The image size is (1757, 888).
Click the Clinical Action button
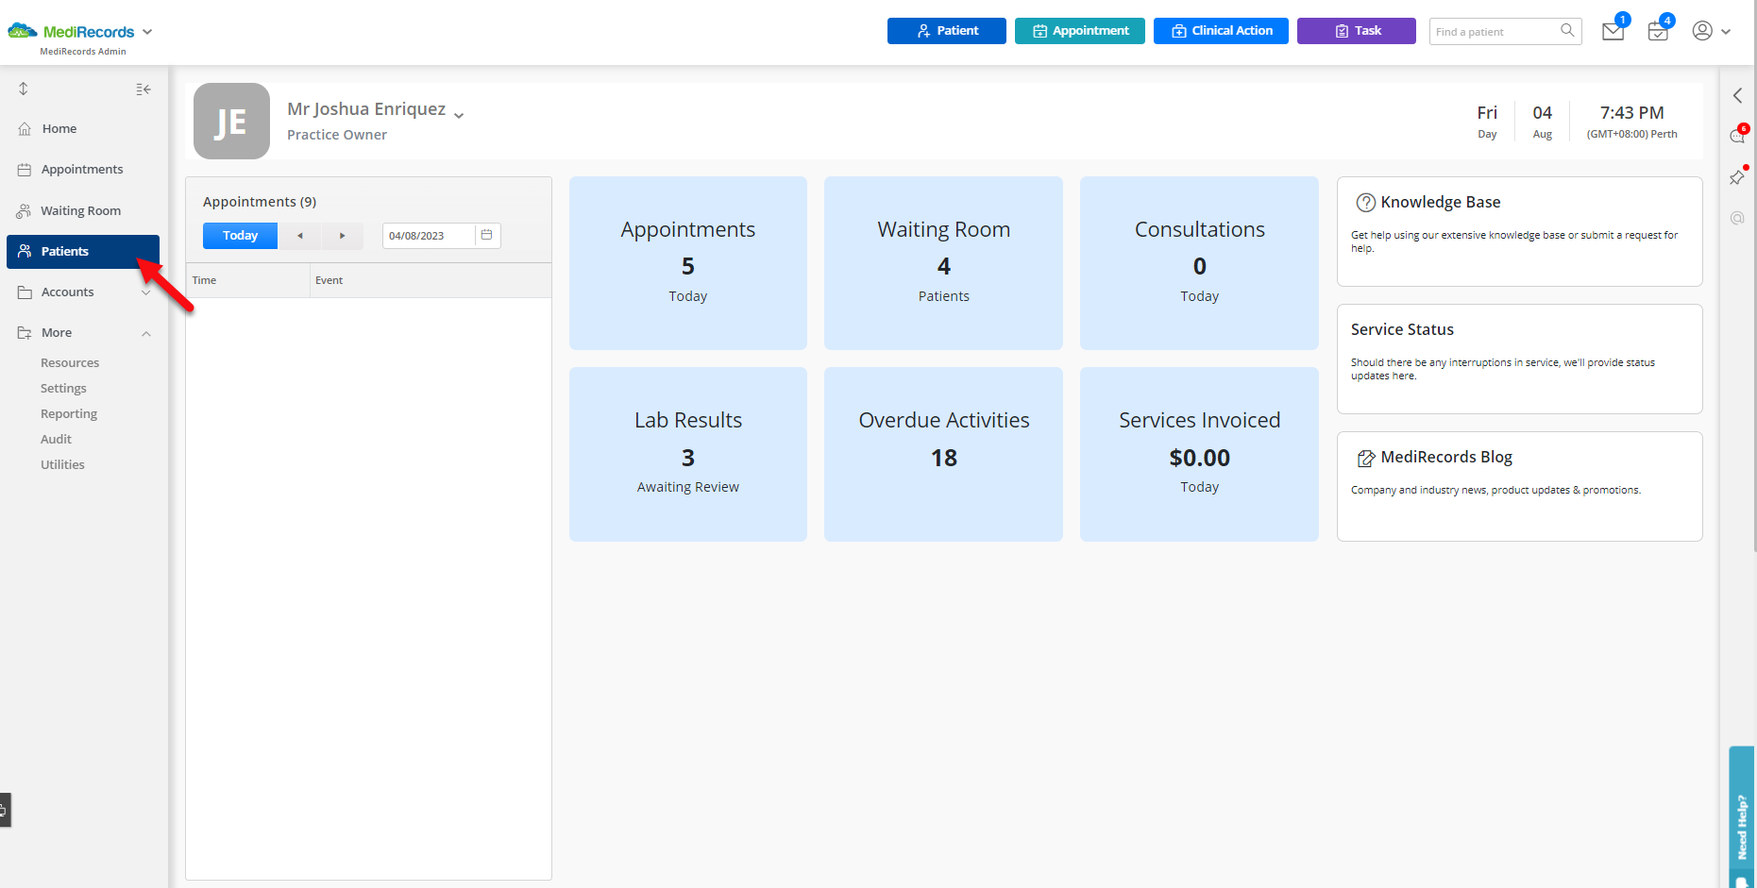coord(1221,31)
